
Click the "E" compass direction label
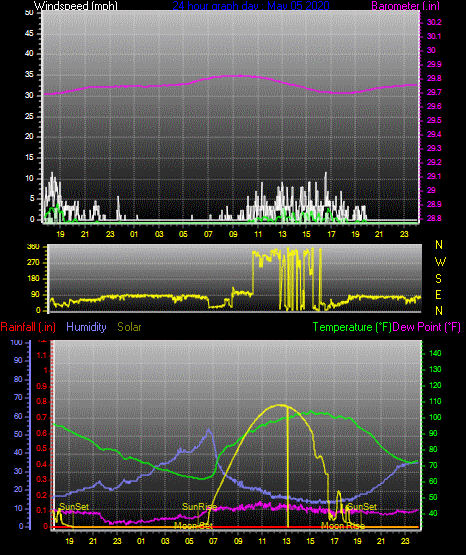[x=438, y=295]
